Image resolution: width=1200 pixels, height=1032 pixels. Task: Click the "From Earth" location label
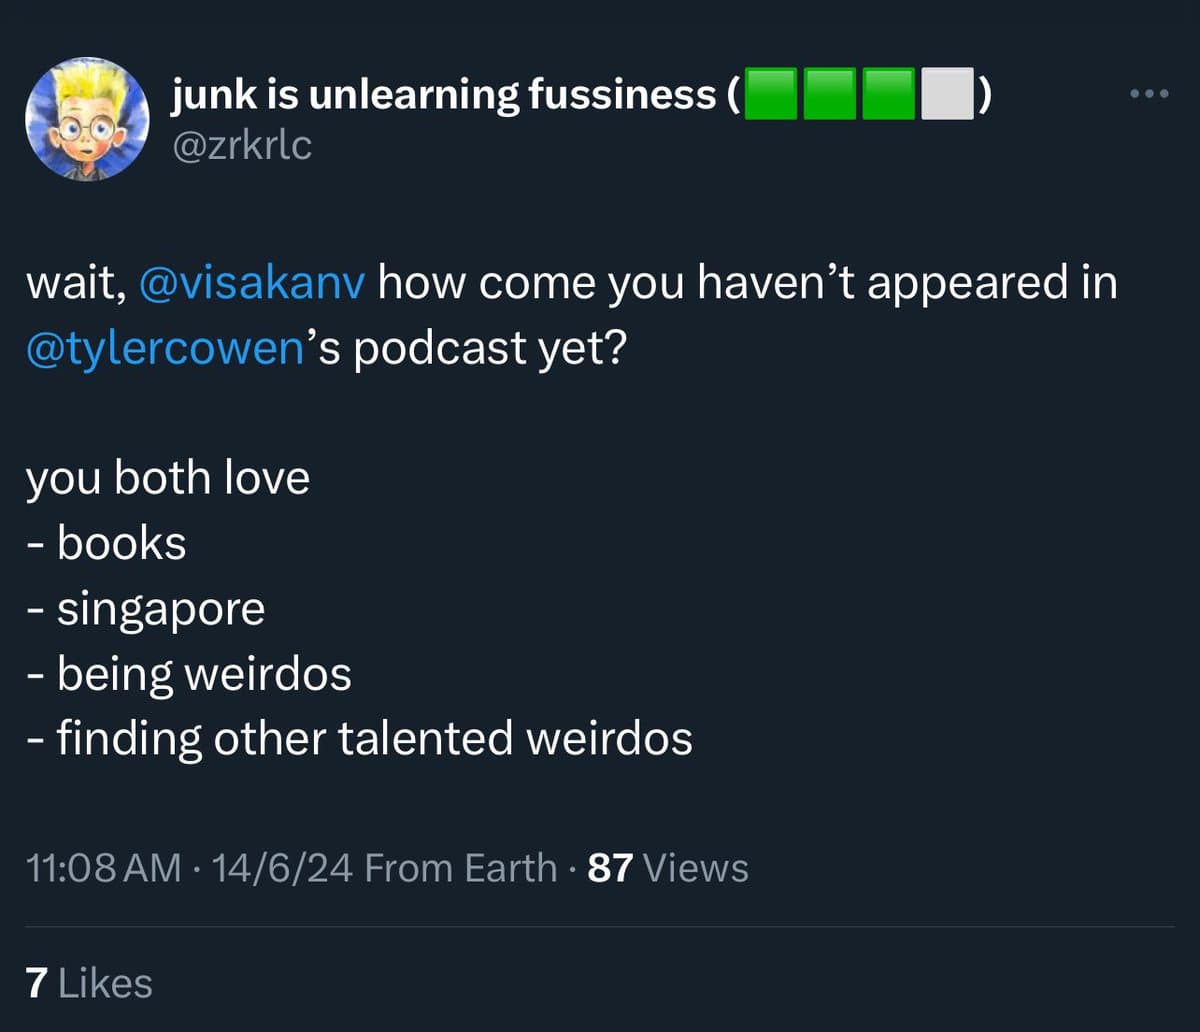coord(461,868)
